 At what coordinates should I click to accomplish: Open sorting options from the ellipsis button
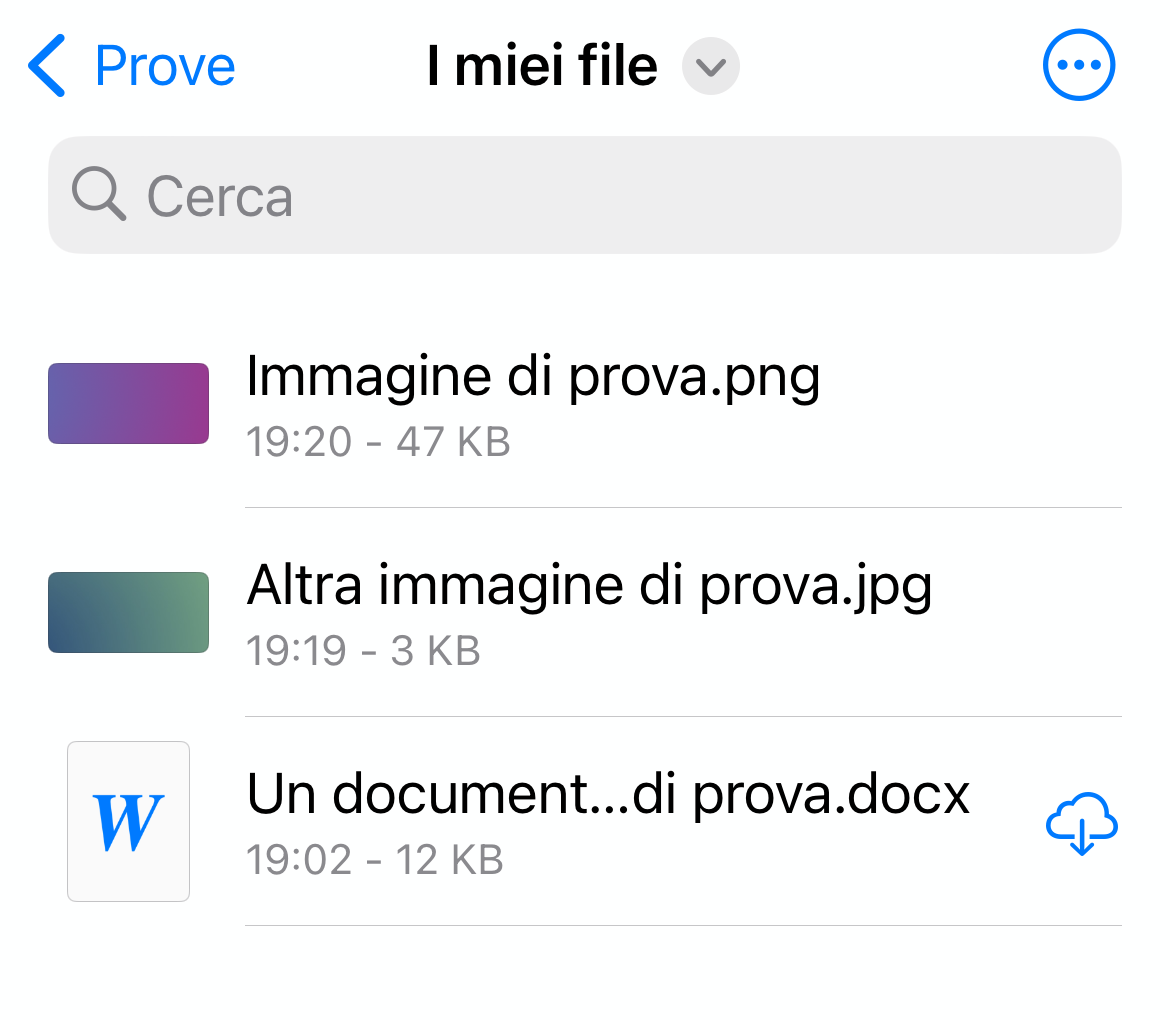(x=1078, y=64)
